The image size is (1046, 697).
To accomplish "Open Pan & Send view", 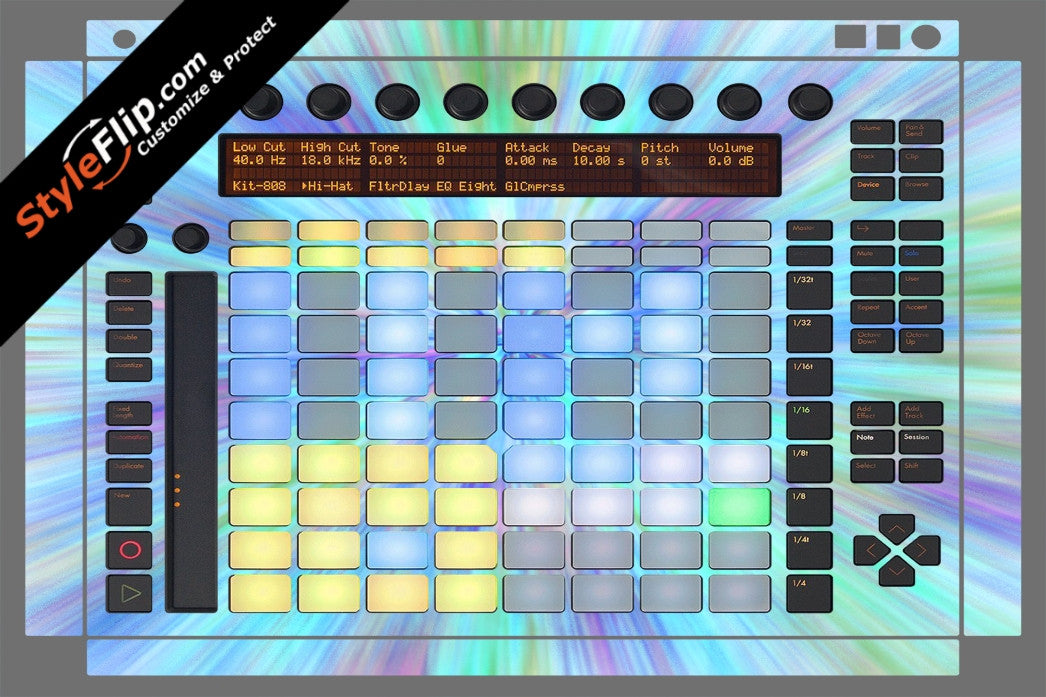I will [x=919, y=131].
